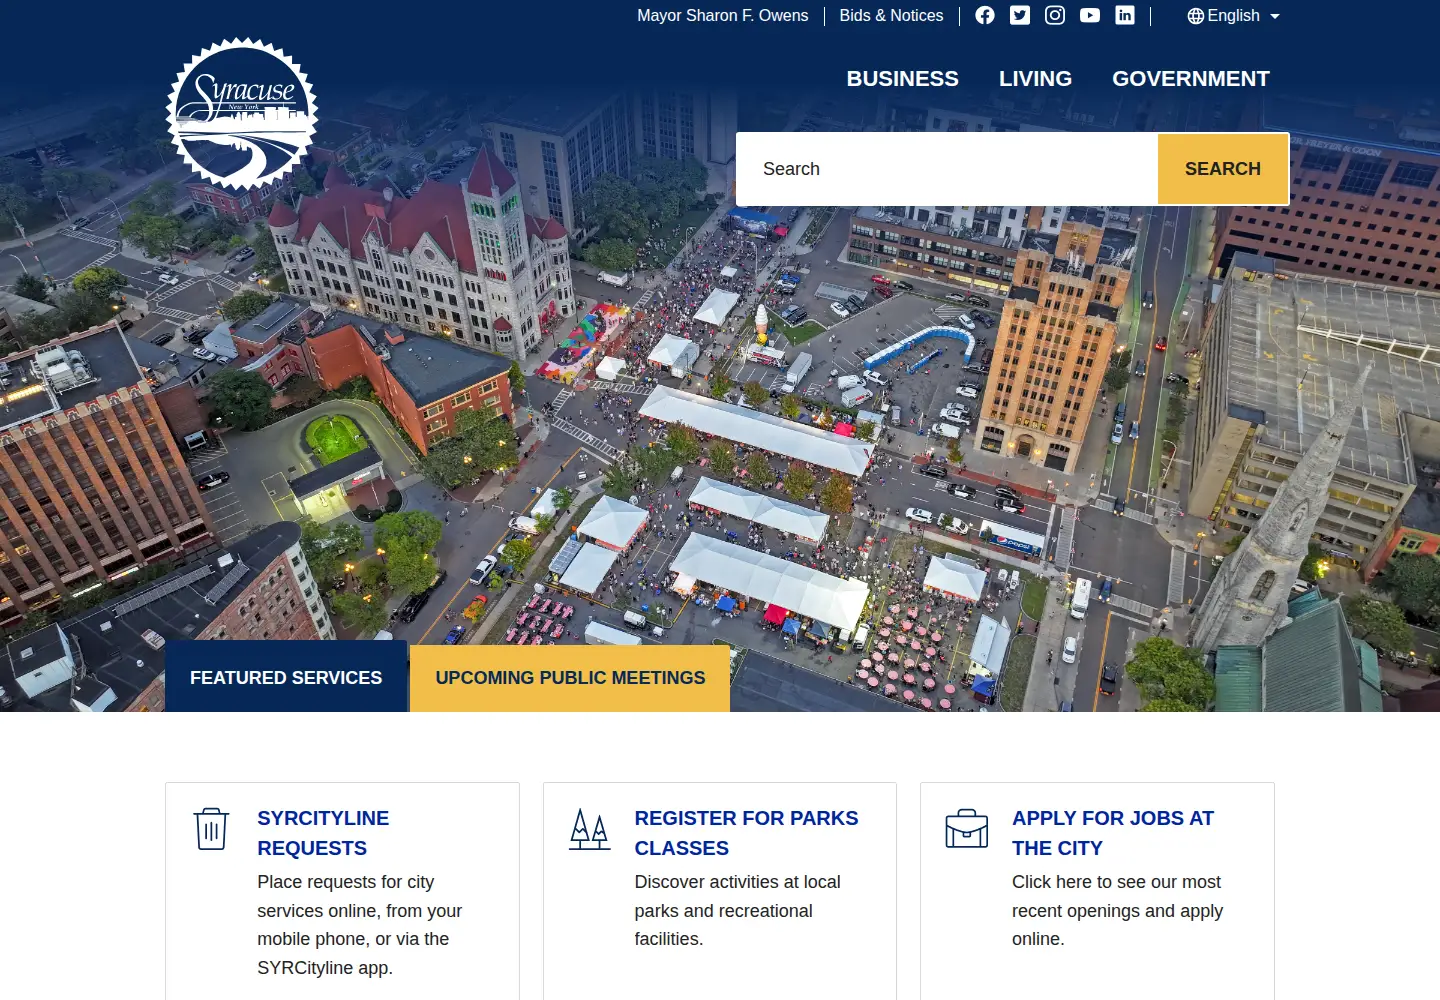The width and height of the screenshot is (1440, 1000).
Task: Click the globe language icon
Action: point(1195,16)
